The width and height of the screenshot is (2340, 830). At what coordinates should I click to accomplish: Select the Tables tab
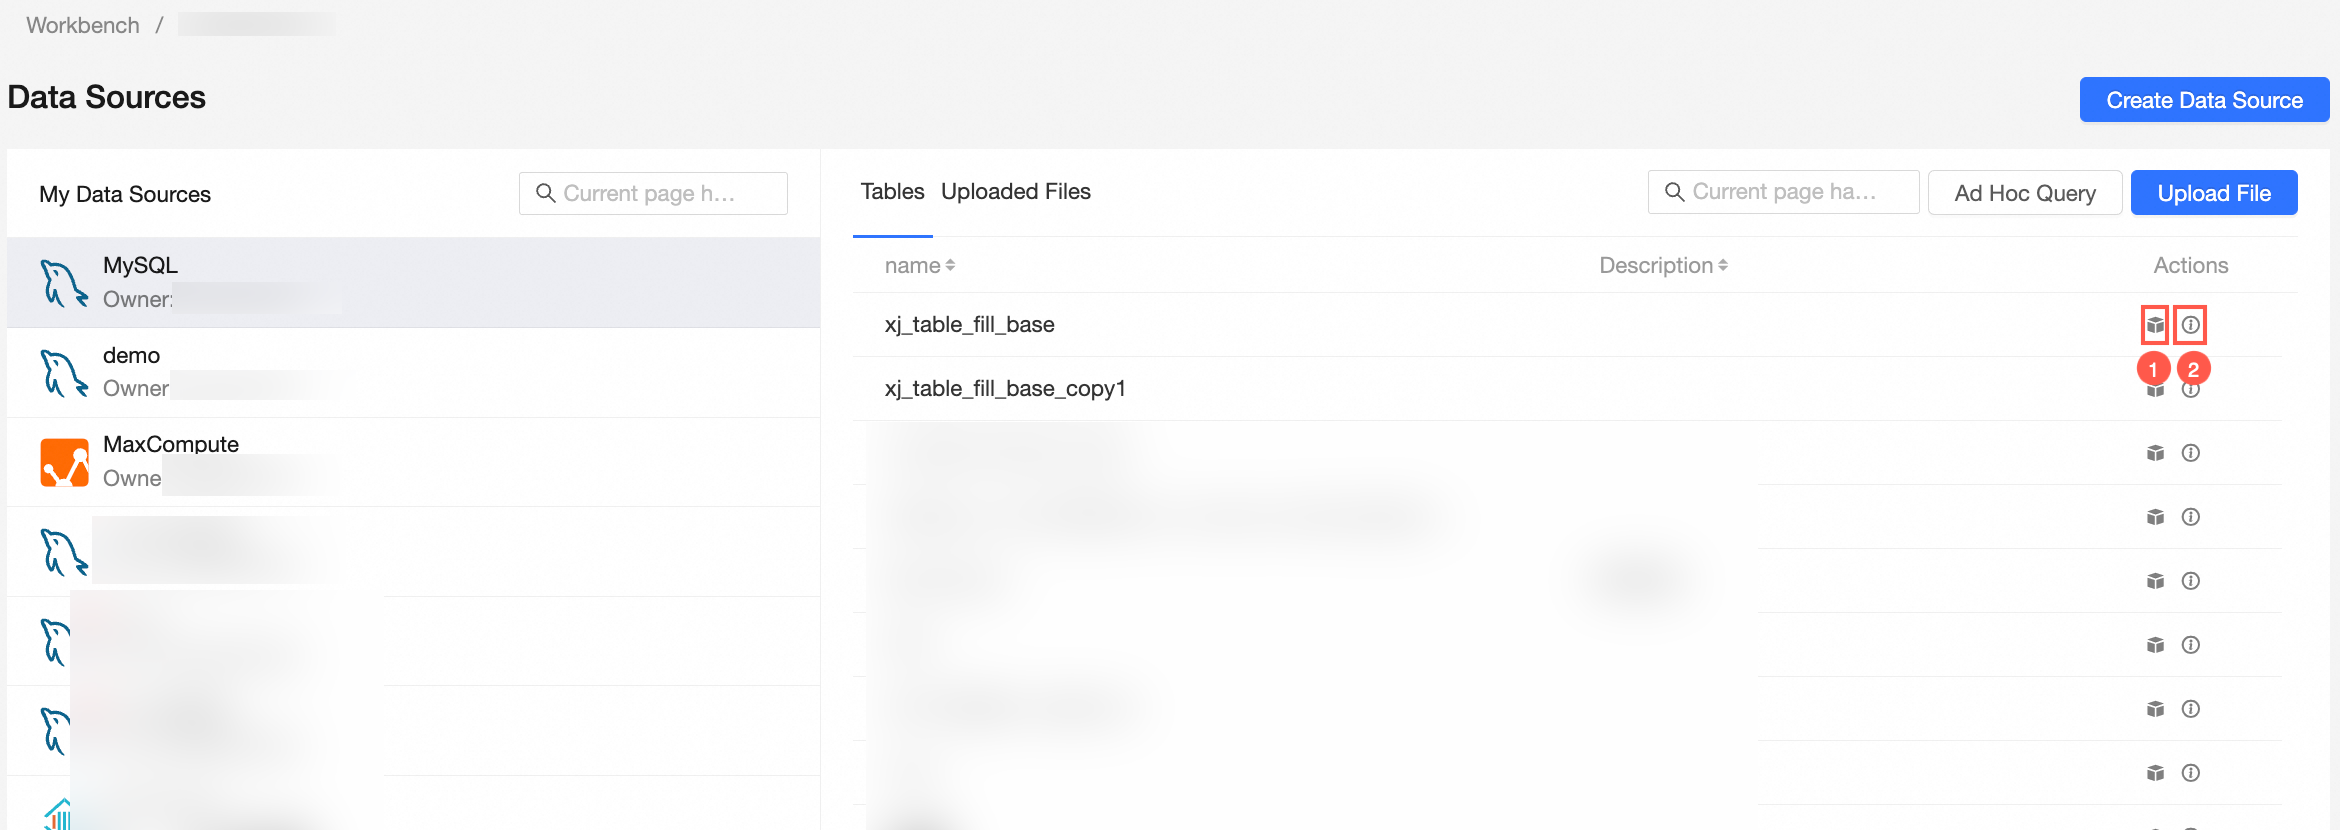coord(892,192)
